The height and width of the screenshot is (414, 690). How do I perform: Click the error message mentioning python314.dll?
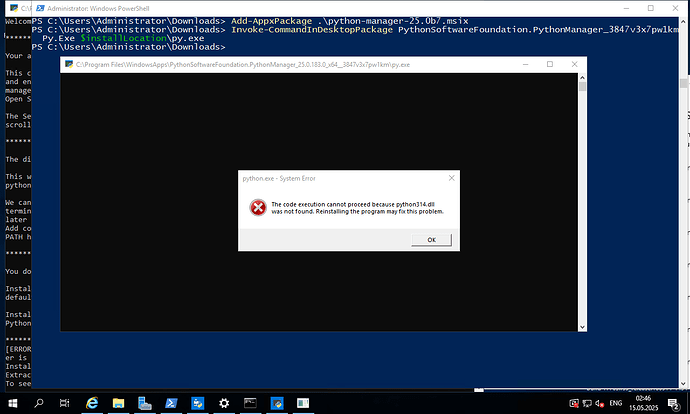[x=357, y=208]
